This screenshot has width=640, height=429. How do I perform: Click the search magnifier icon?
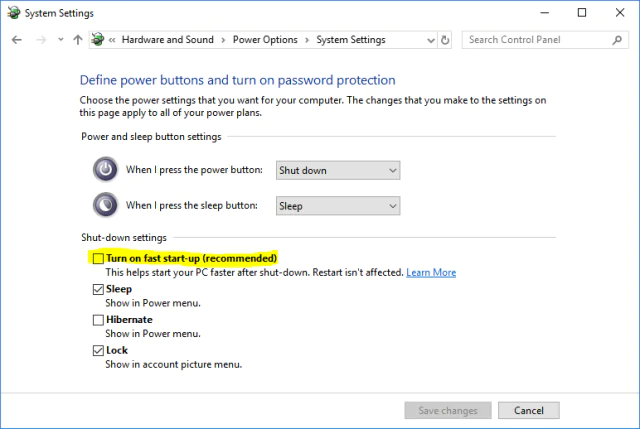pyautogui.click(x=618, y=40)
